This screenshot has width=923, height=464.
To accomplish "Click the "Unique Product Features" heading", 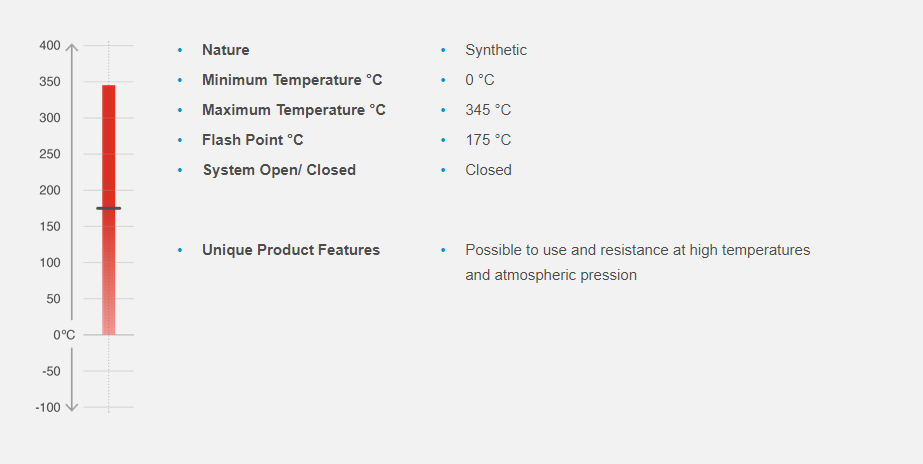I will (291, 250).
